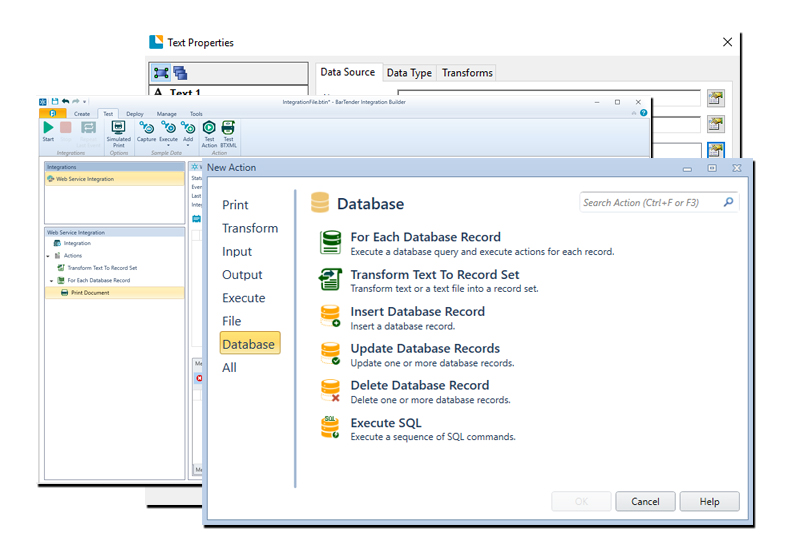
Task: Click the search magnifier icon in New Action
Action: pos(729,203)
